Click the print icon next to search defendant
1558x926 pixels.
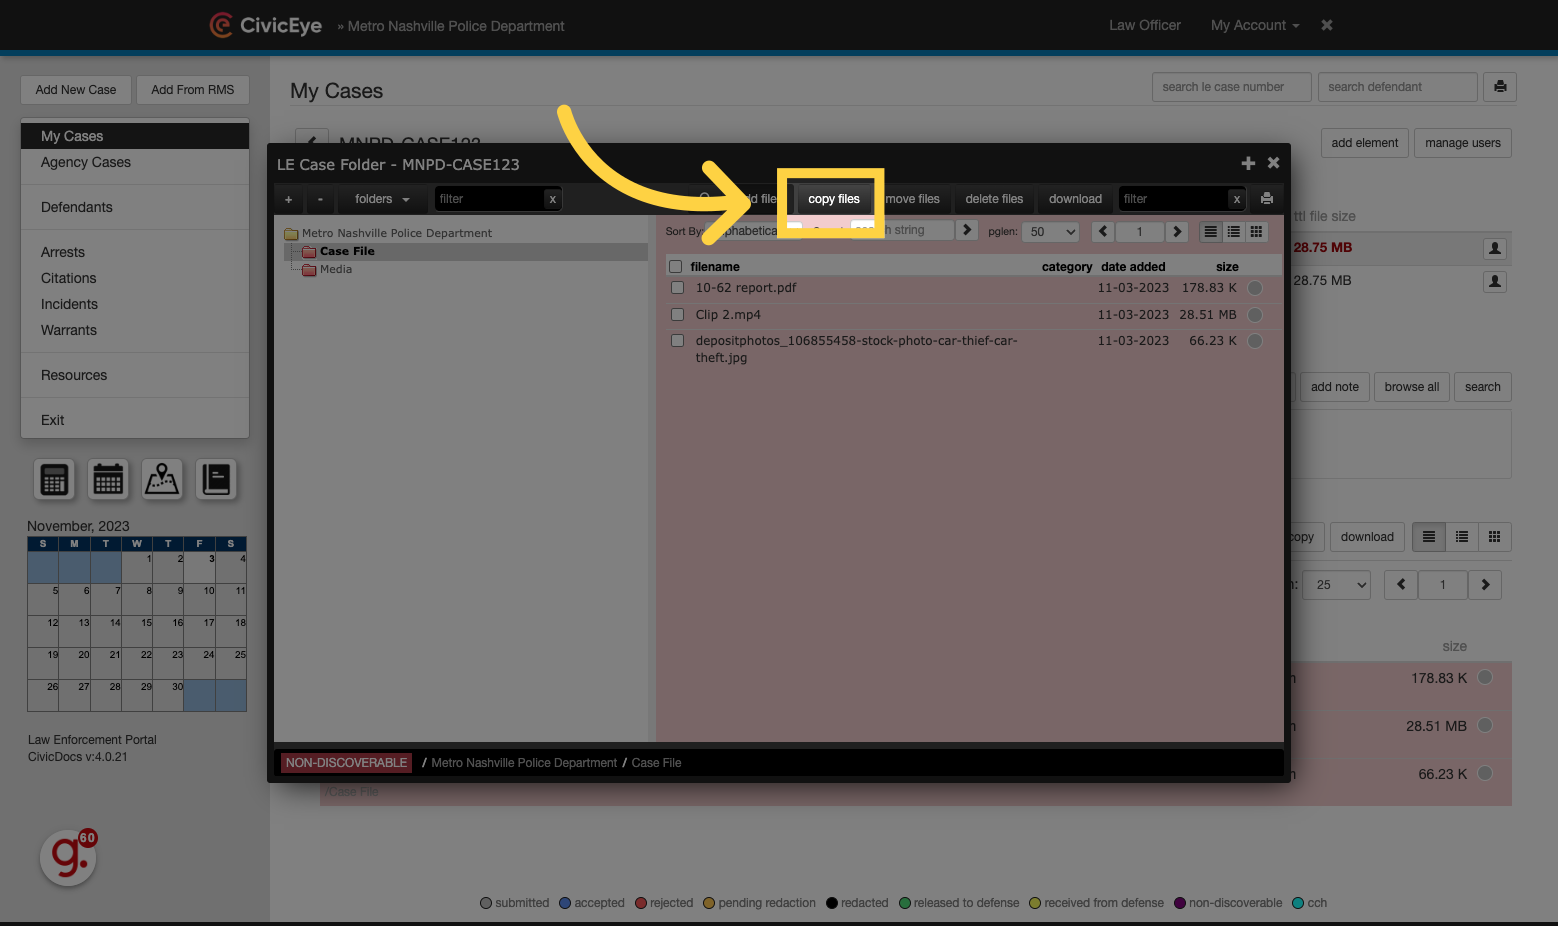click(1500, 87)
